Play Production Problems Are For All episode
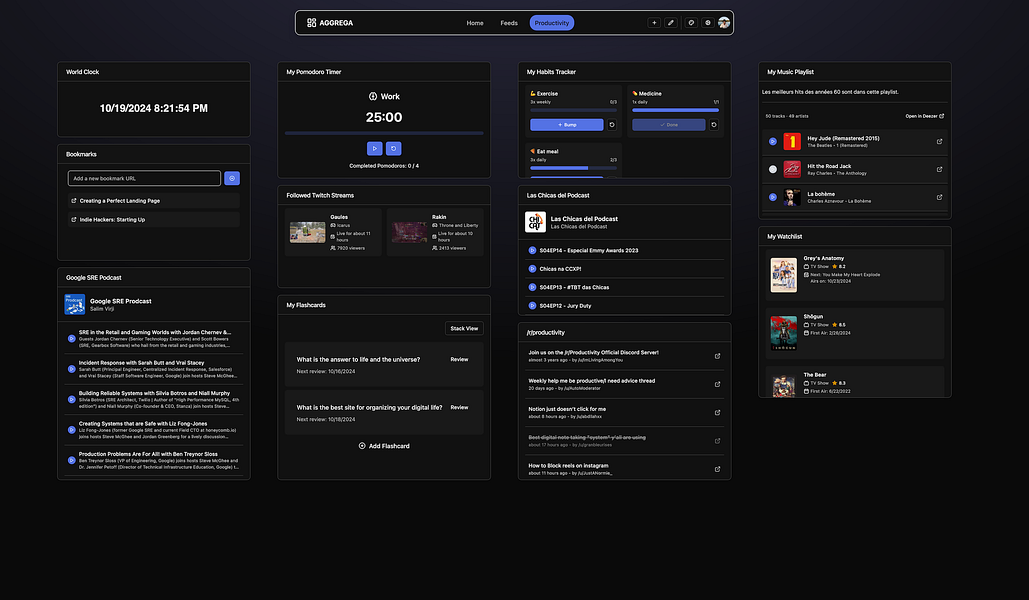Screen dimensions: 1029x600 tap(72, 460)
